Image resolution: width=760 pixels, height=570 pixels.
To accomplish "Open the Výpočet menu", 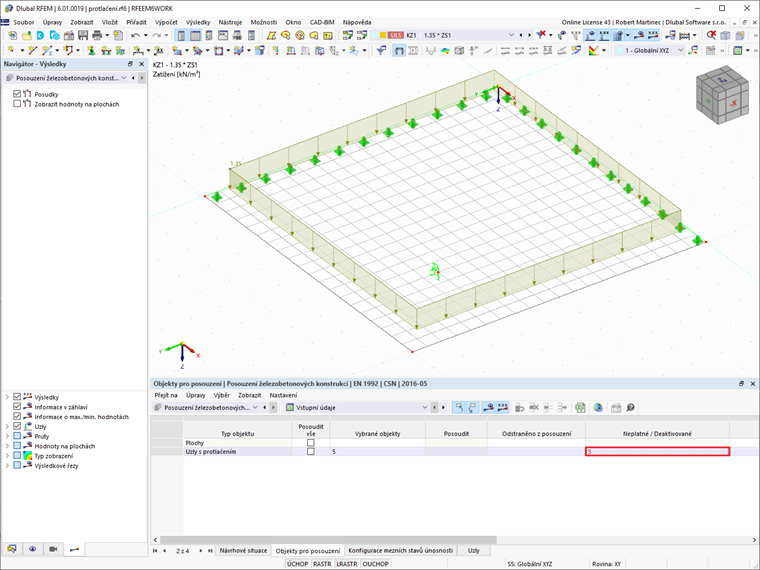I will pyautogui.click(x=166, y=22).
